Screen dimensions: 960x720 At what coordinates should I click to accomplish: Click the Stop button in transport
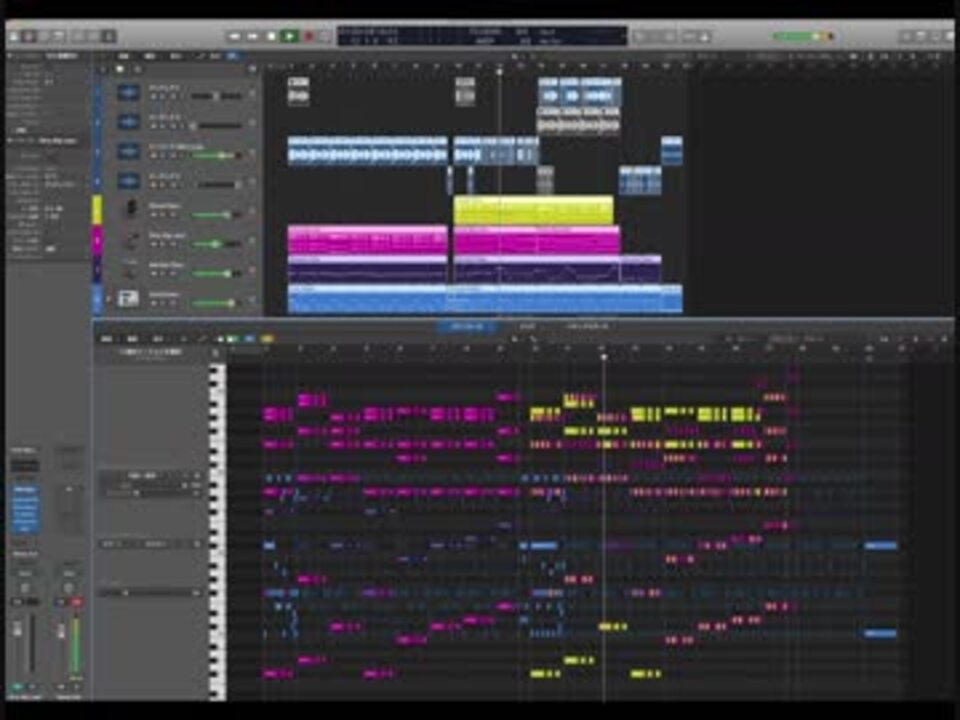pos(271,36)
